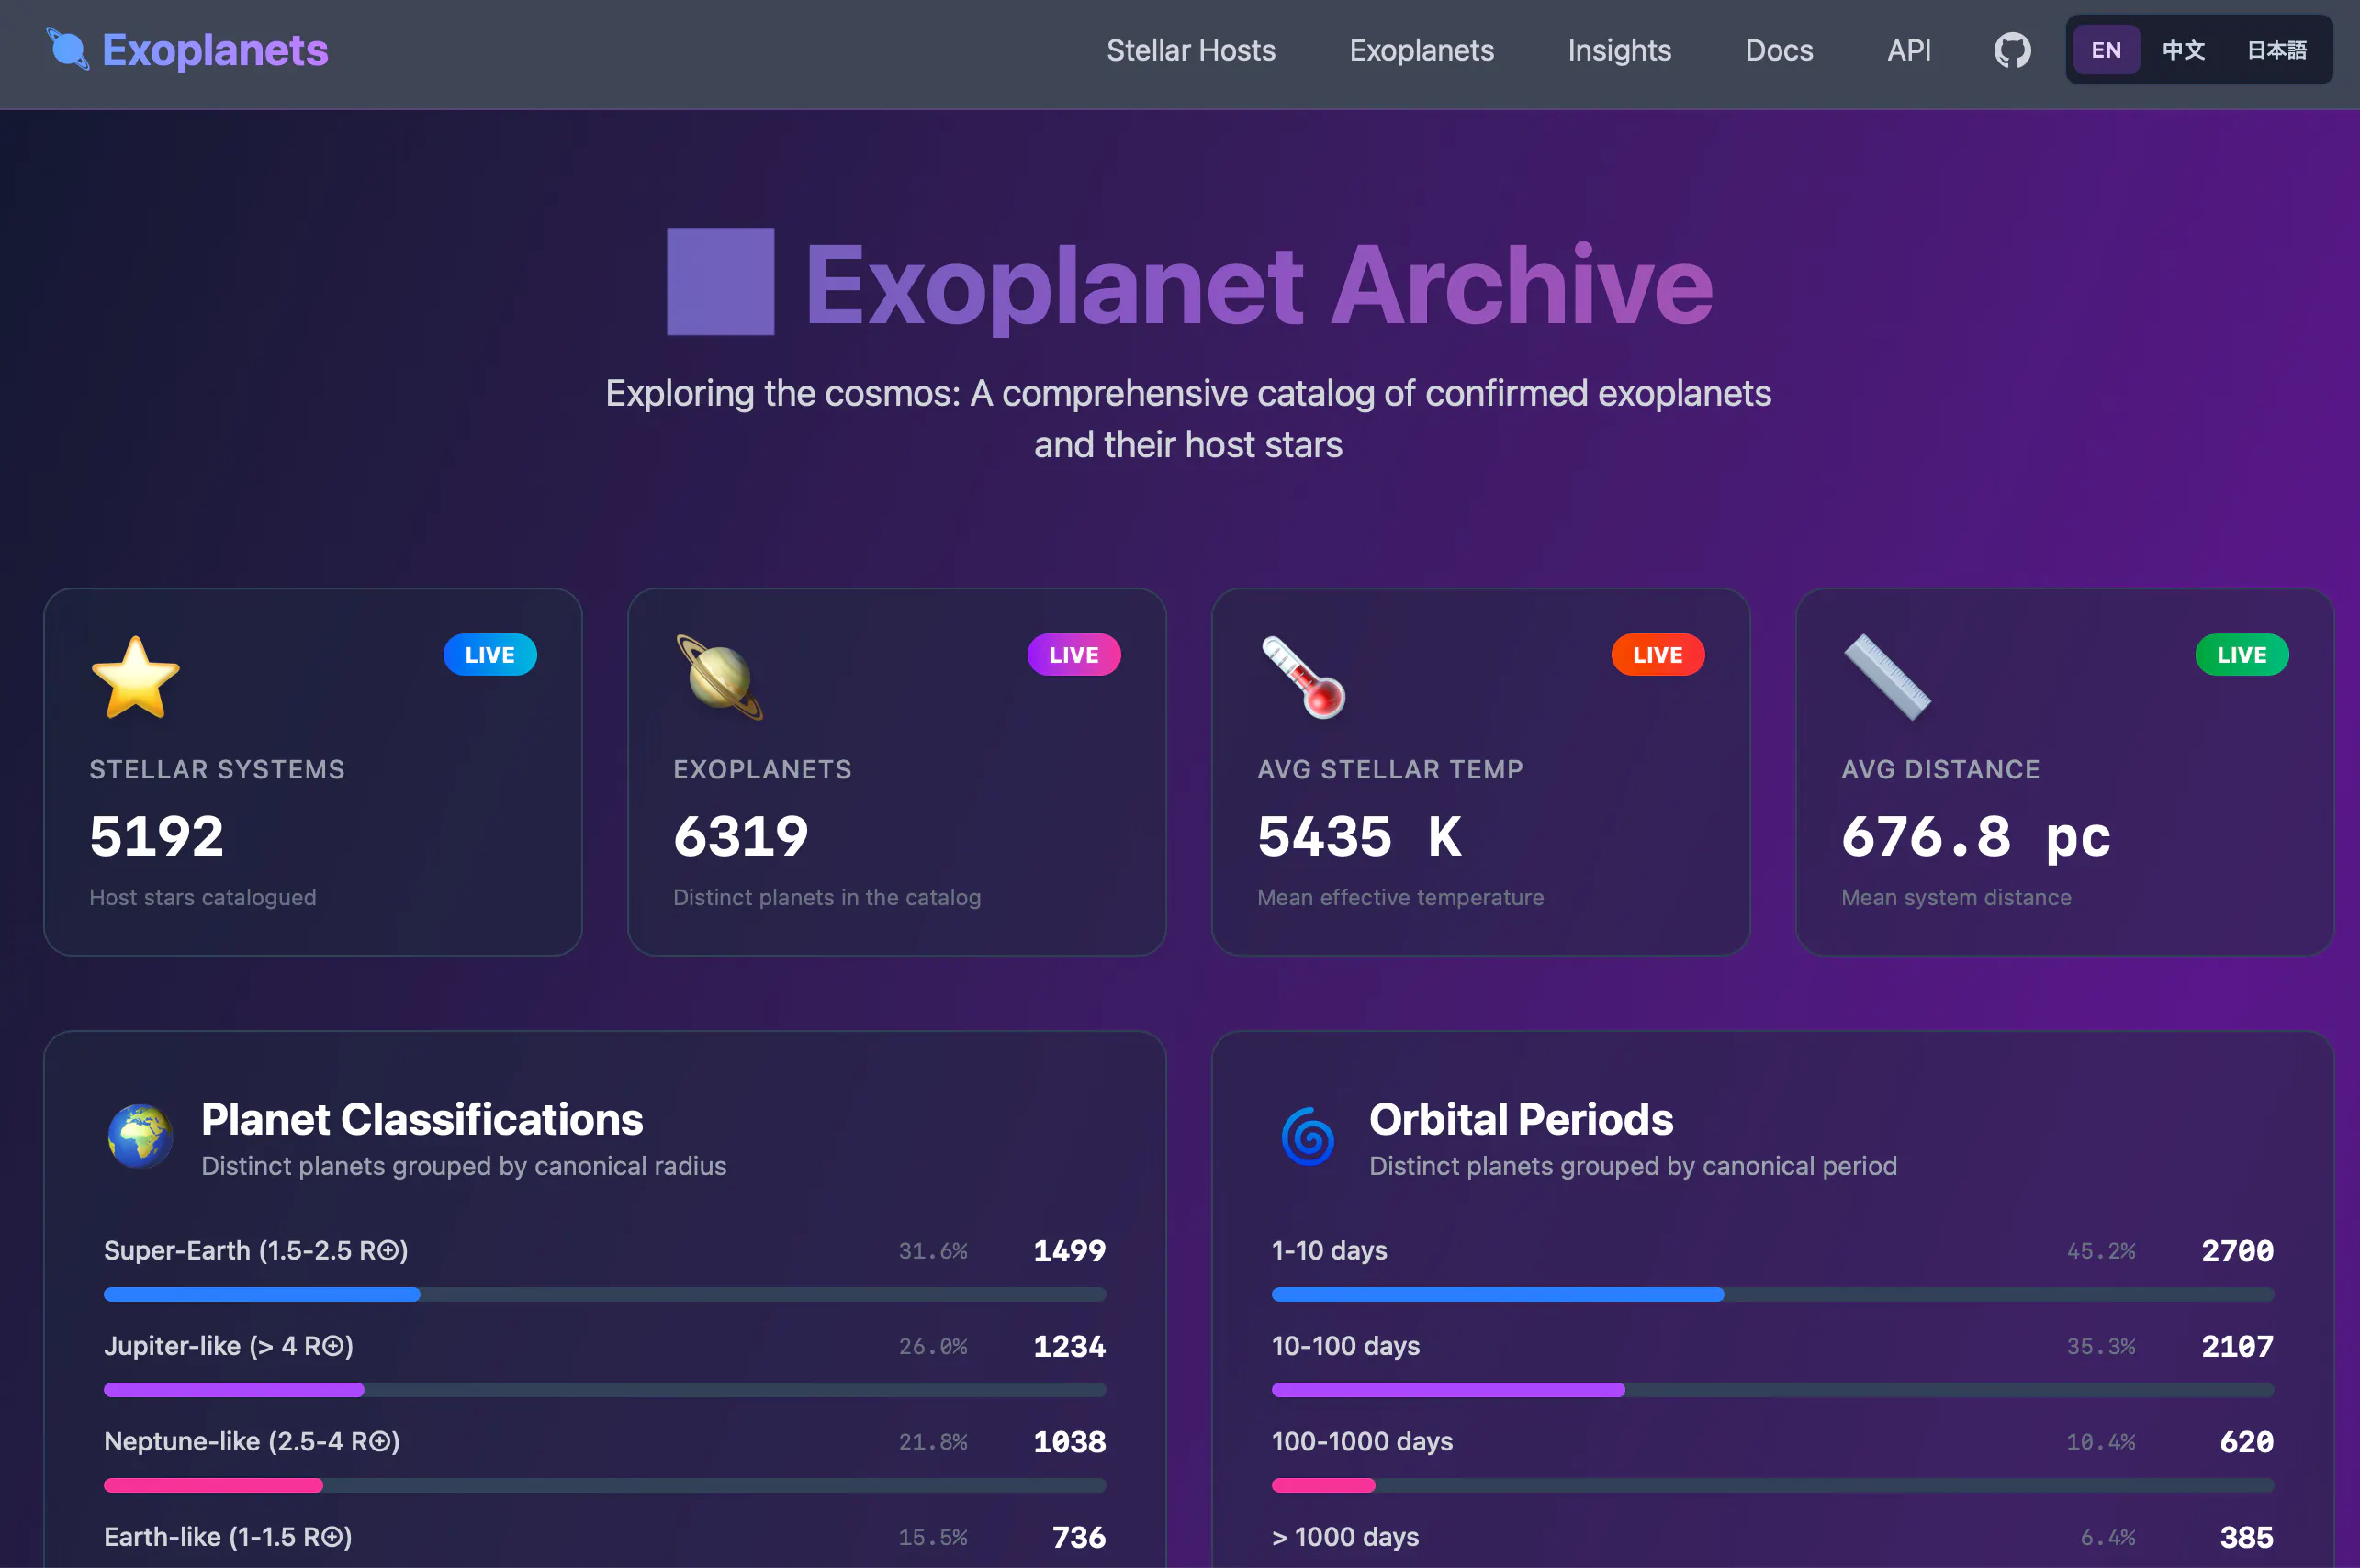Click the Neptune-like (2.5-4 R⊕) label
2360x1568 pixels.
pos(252,1442)
